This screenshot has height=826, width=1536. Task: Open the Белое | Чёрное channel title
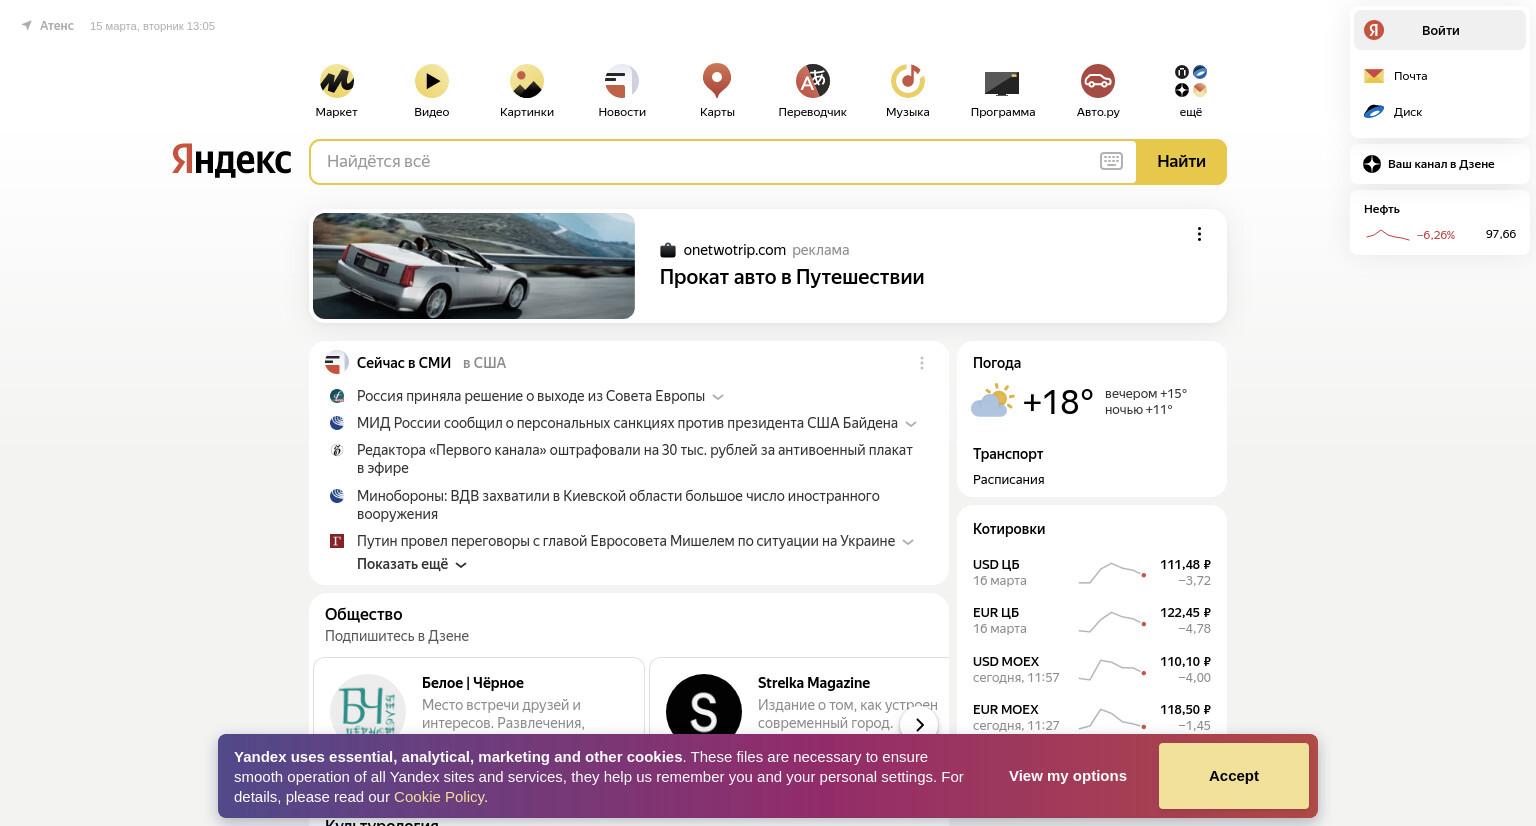(473, 683)
